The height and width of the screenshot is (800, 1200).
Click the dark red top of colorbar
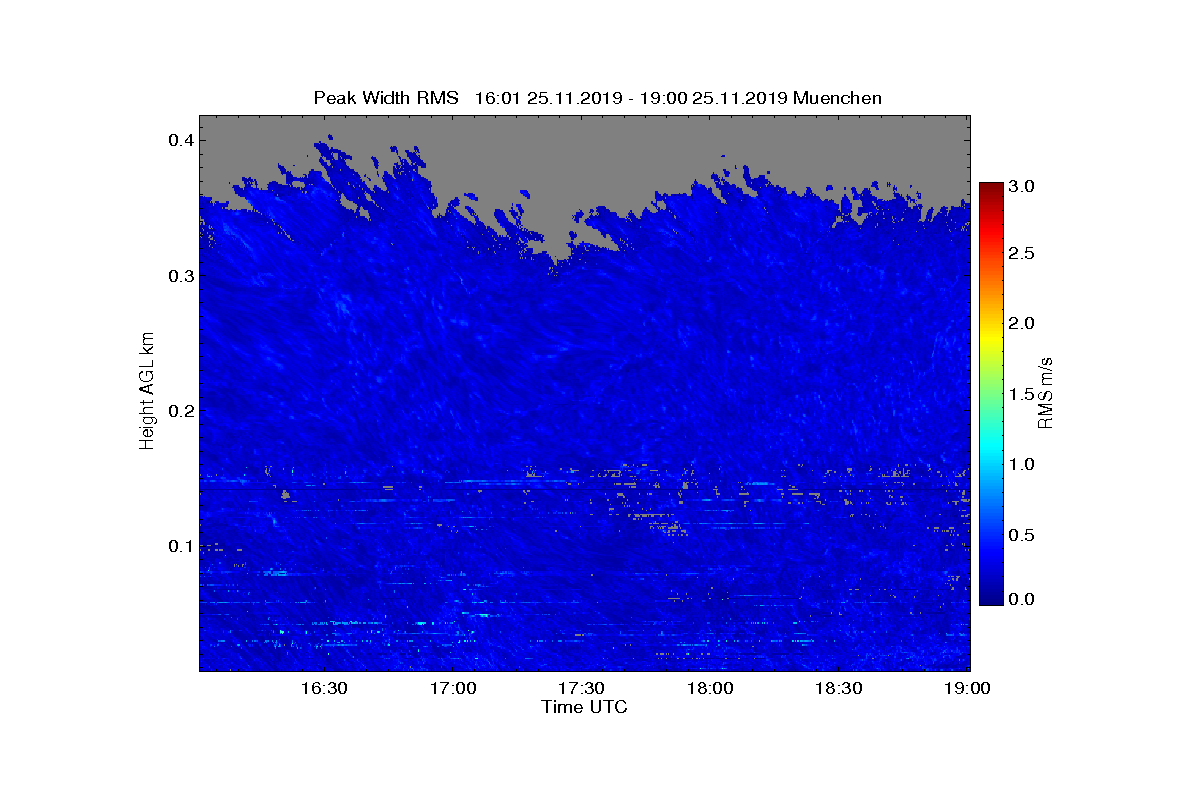pyautogui.click(x=991, y=188)
